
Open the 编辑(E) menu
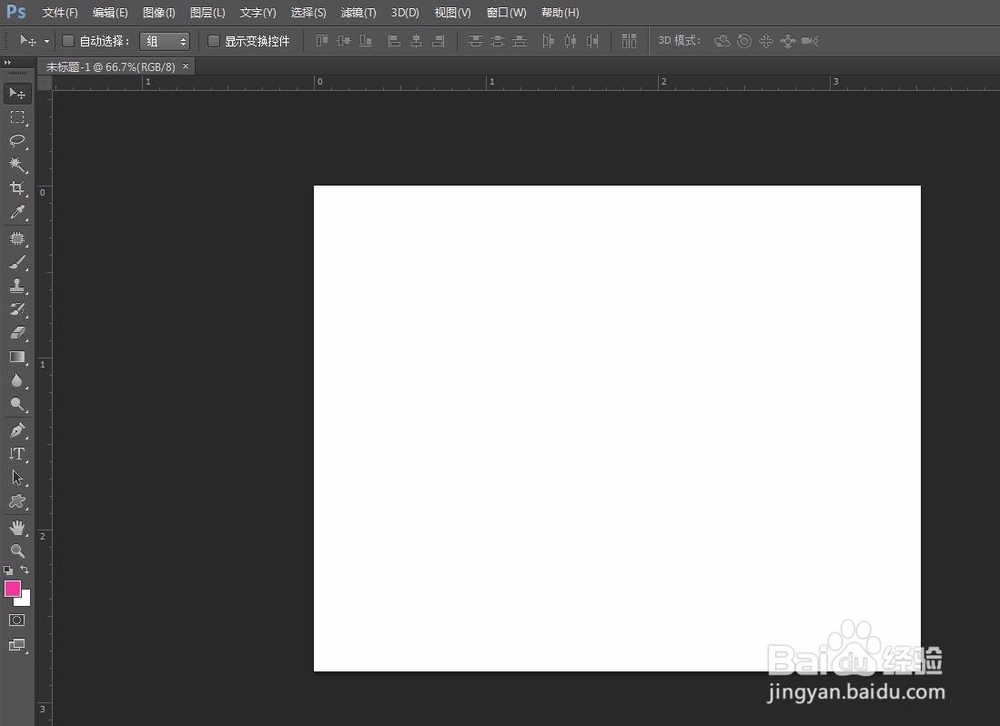tap(110, 13)
